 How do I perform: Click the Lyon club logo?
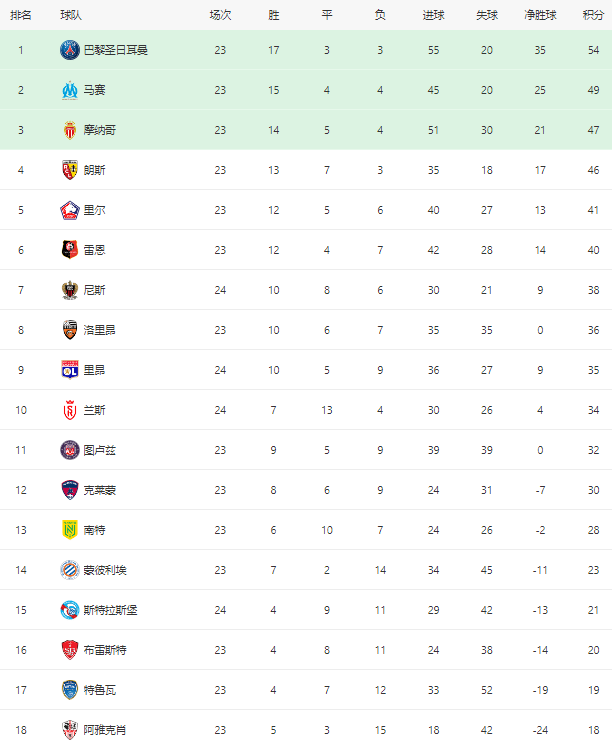pos(69,370)
